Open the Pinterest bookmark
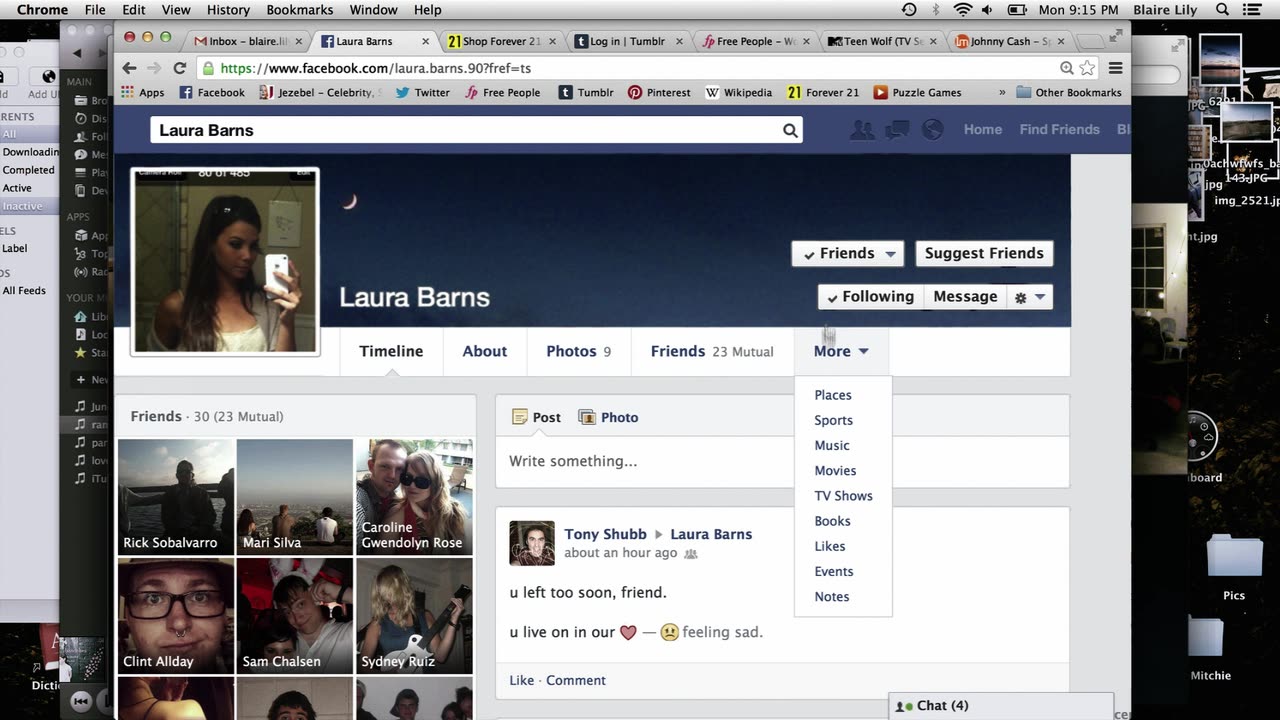Viewport: 1280px width, 720px height. [659, 92]
